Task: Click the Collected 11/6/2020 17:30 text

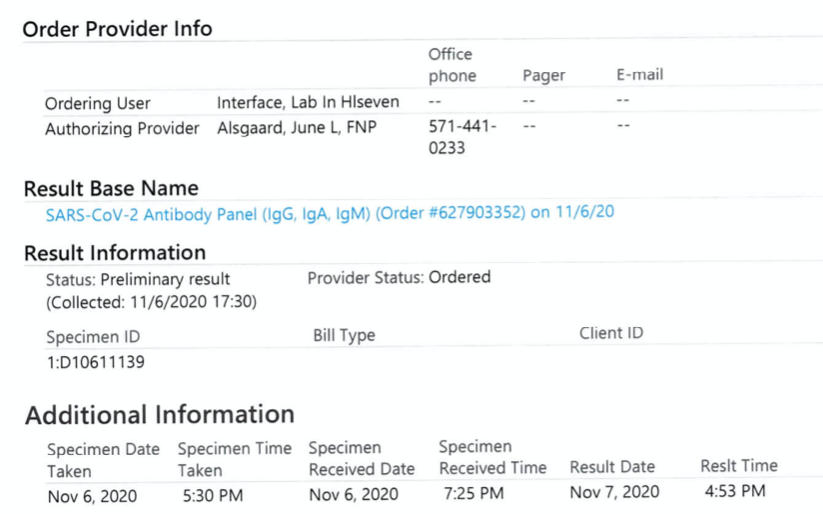Action: (x=151, y=302)
